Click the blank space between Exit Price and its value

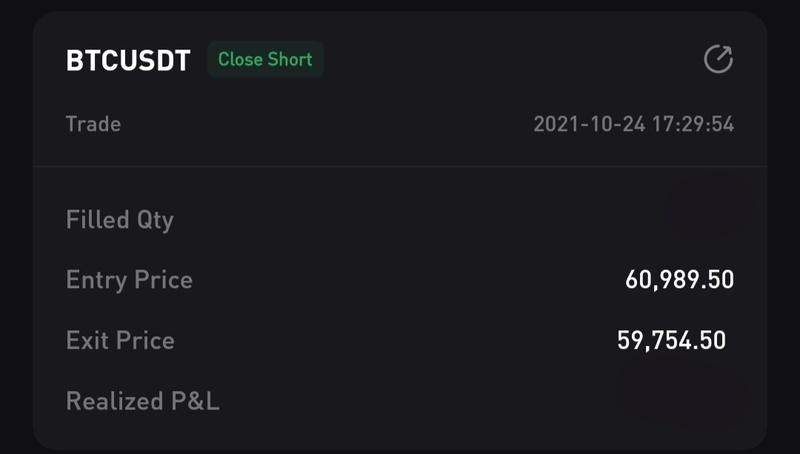400,340
